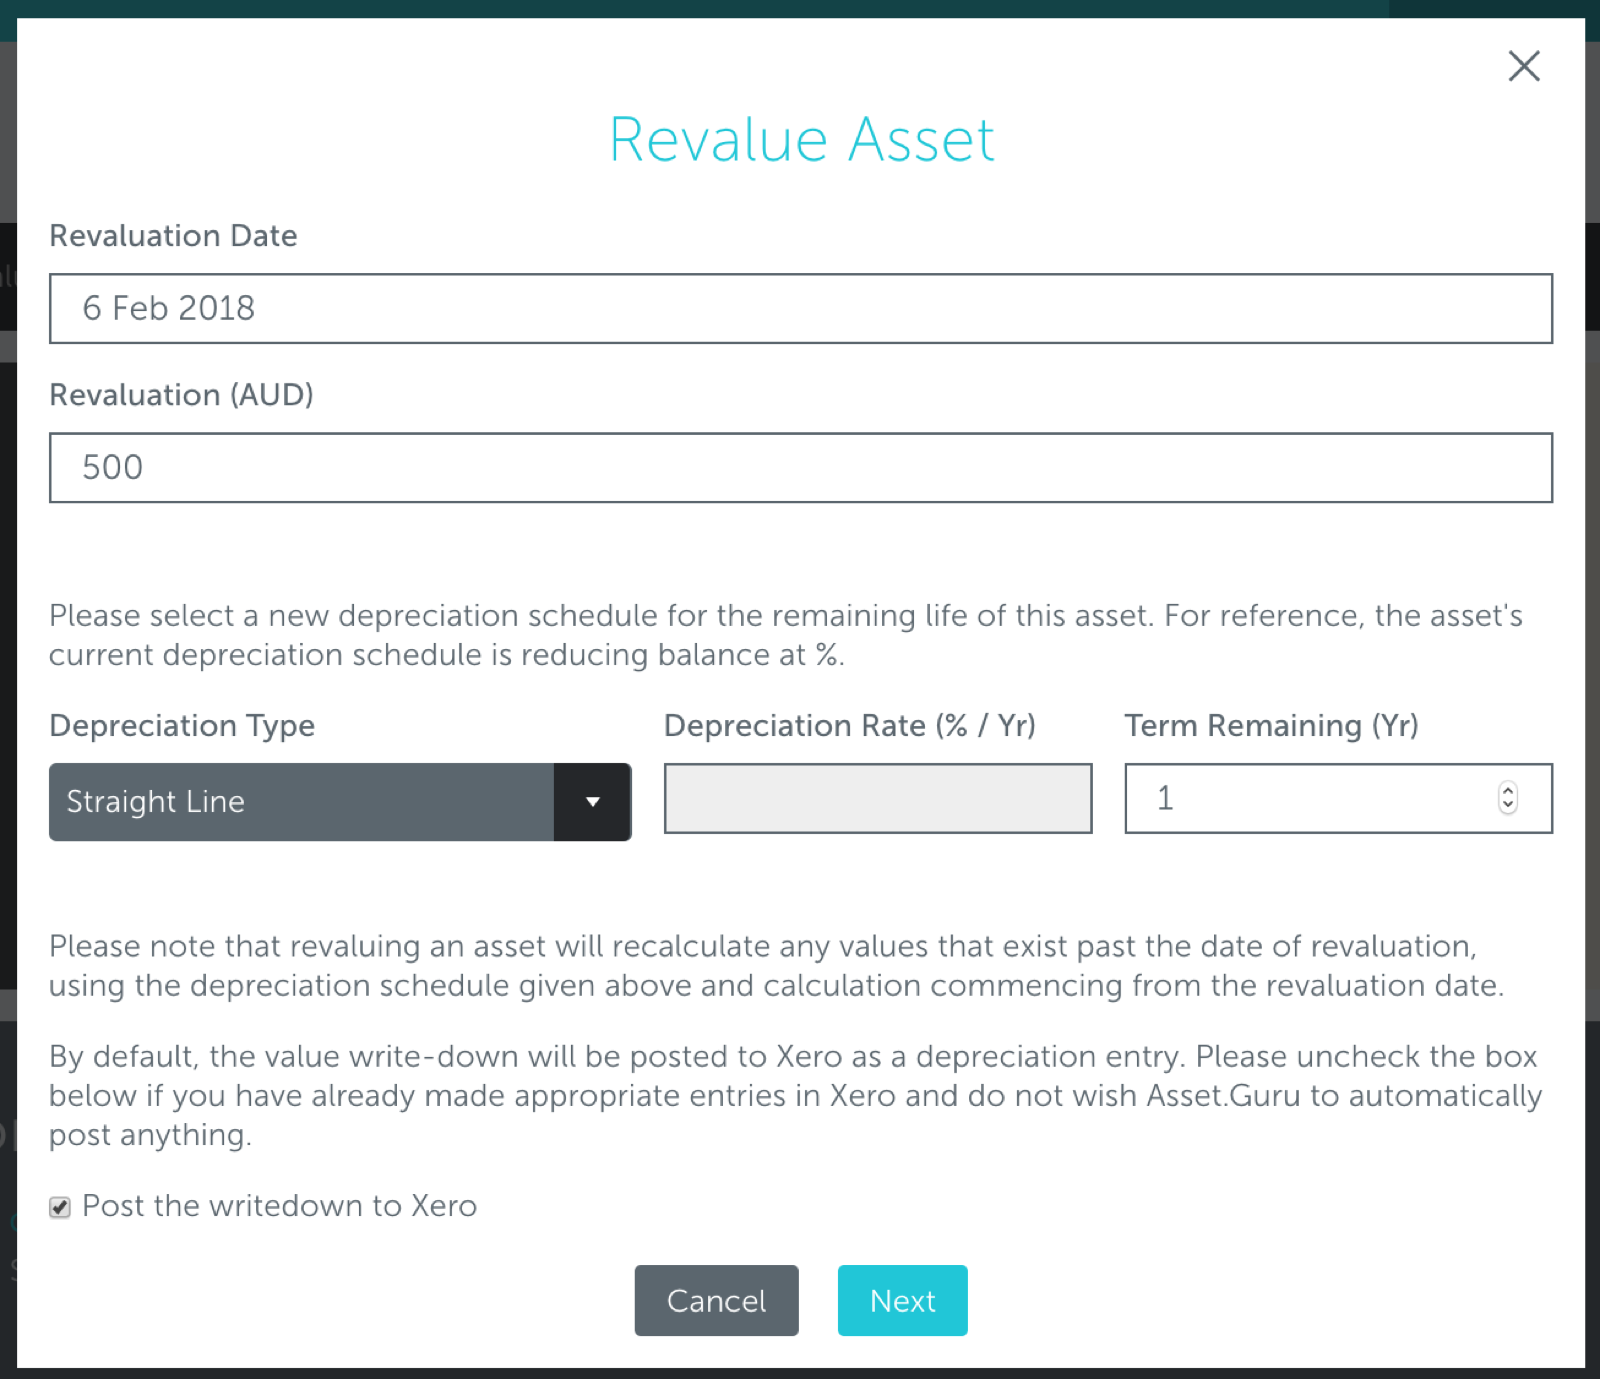Screen dimensions: 1600x1379
Task: Click the Post the writedown to Xero label
Action: click(x=279, y=1206)
